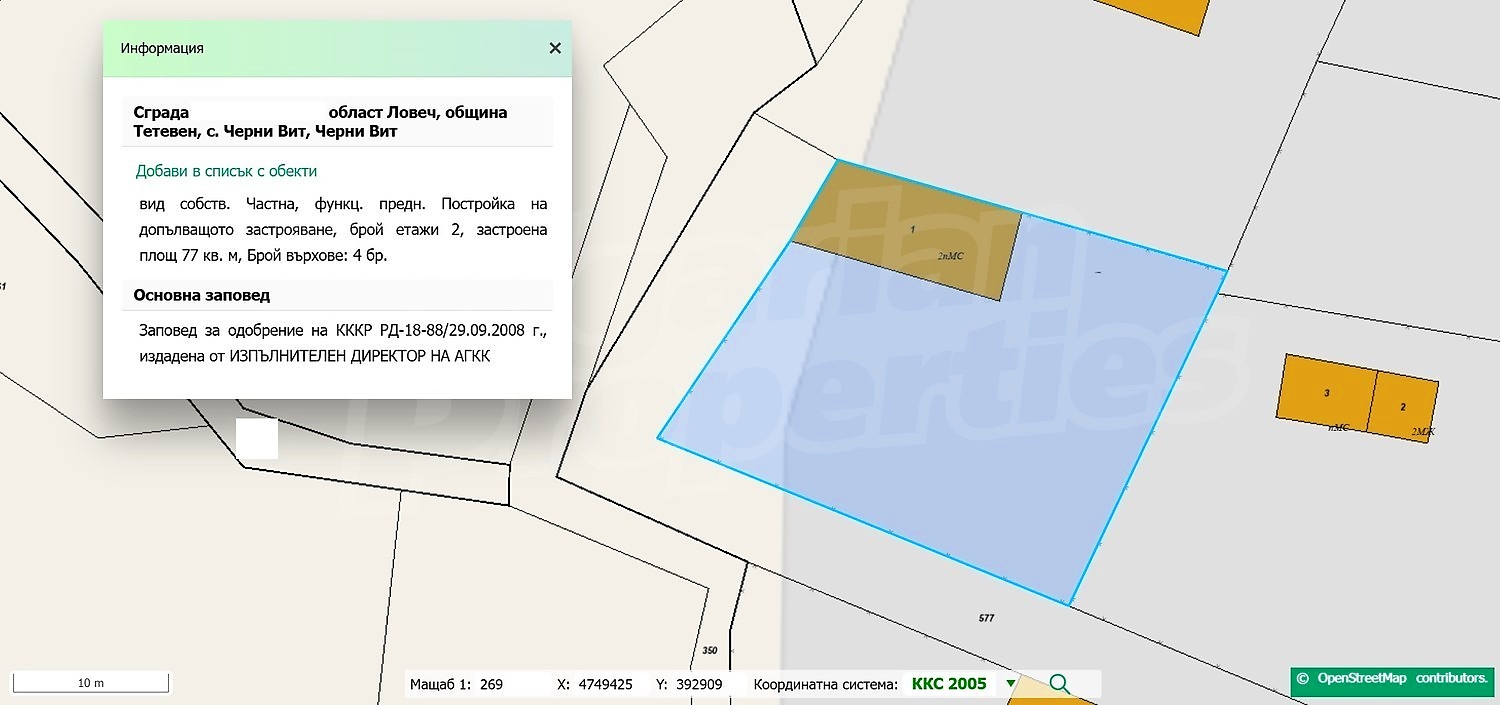Open the coordinate system dropdown arrow
The width and height of the screenshot is (1500, 705).
point(1011,684)
